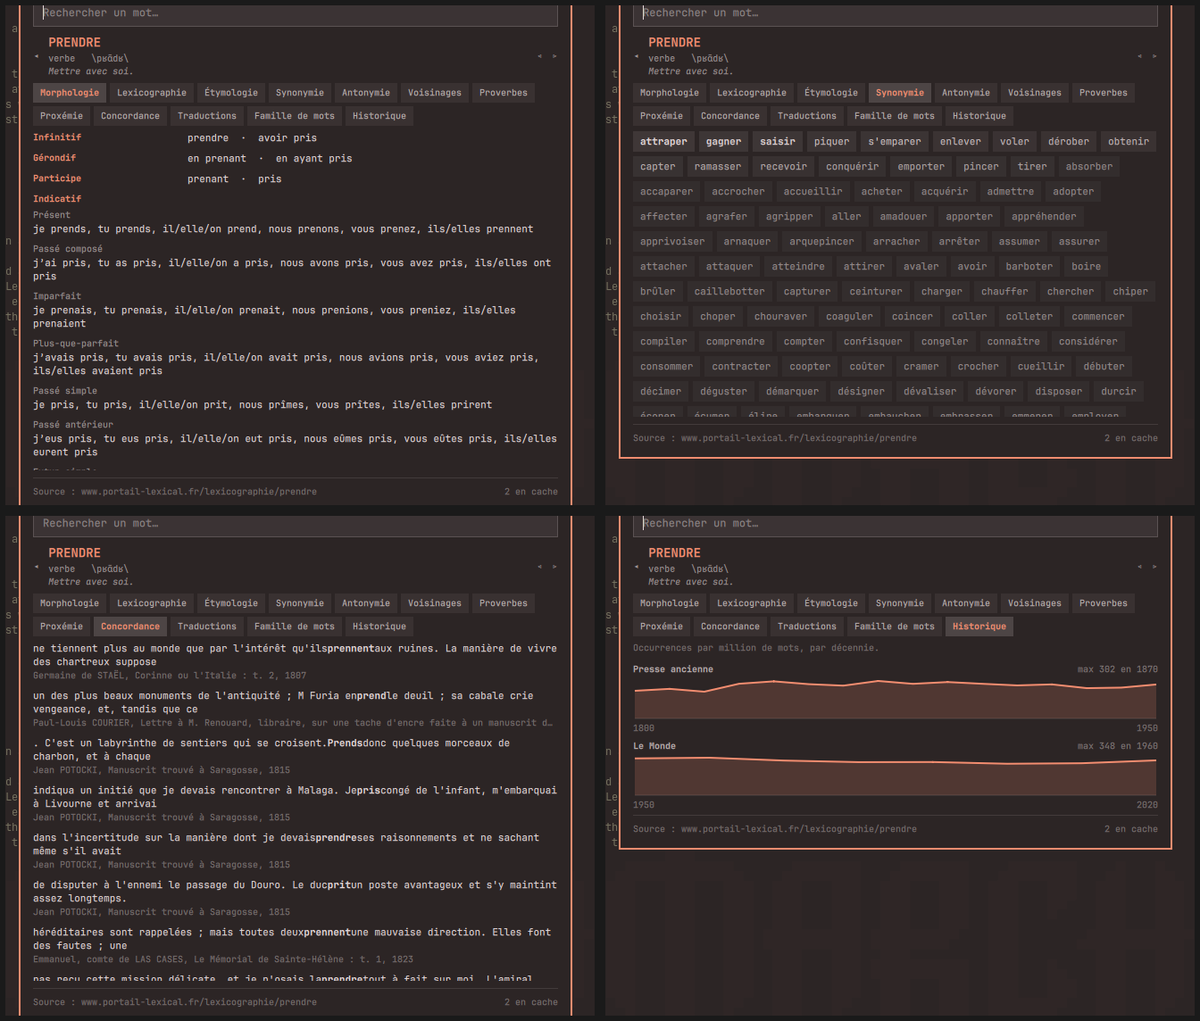Screen dimensions: 1200x1021
Task: Open Historique tab in the Morphologie panel
Action: pos(379,116)
